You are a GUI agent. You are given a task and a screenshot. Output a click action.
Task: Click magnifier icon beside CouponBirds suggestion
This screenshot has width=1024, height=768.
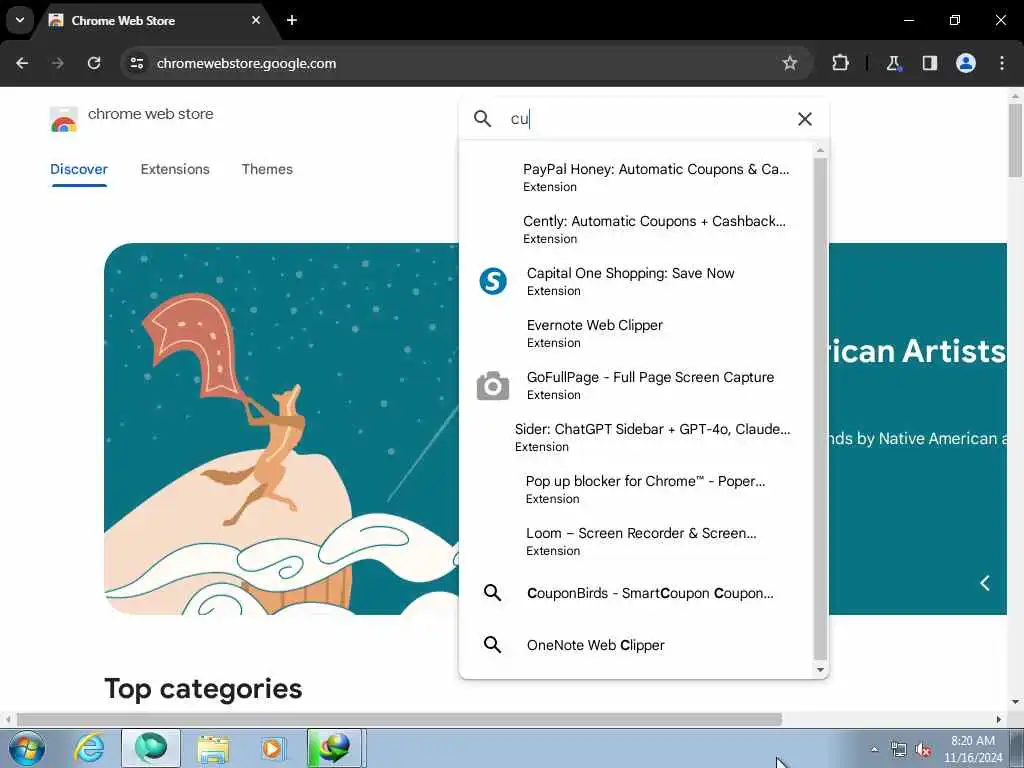492,593
